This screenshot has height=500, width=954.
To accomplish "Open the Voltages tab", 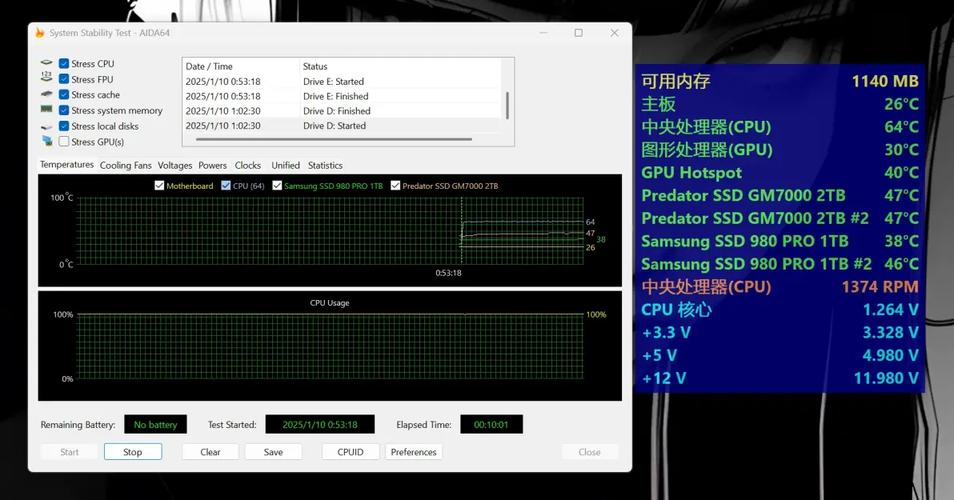I will [x=175, y=165].
